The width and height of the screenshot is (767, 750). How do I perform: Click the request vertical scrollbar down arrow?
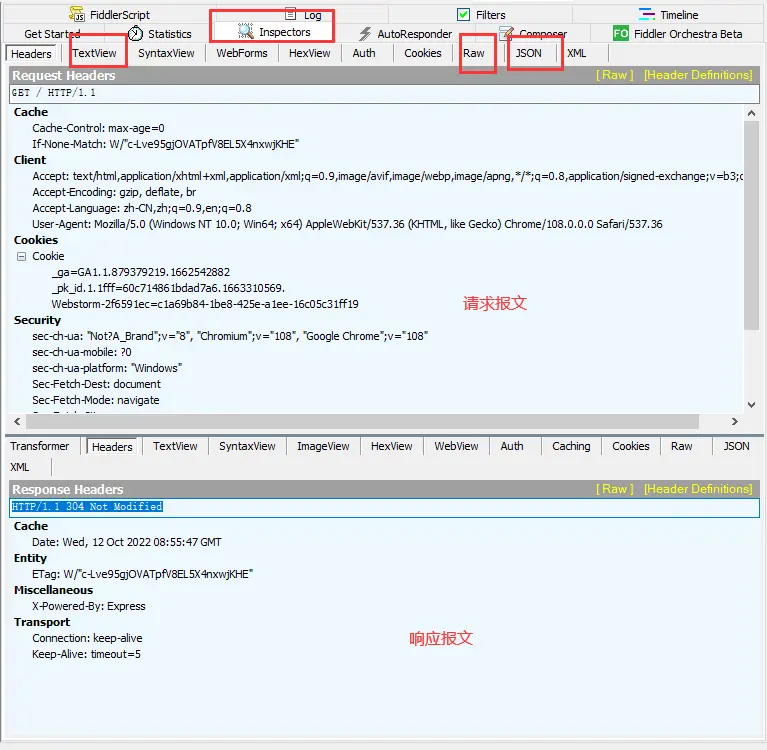751,405
